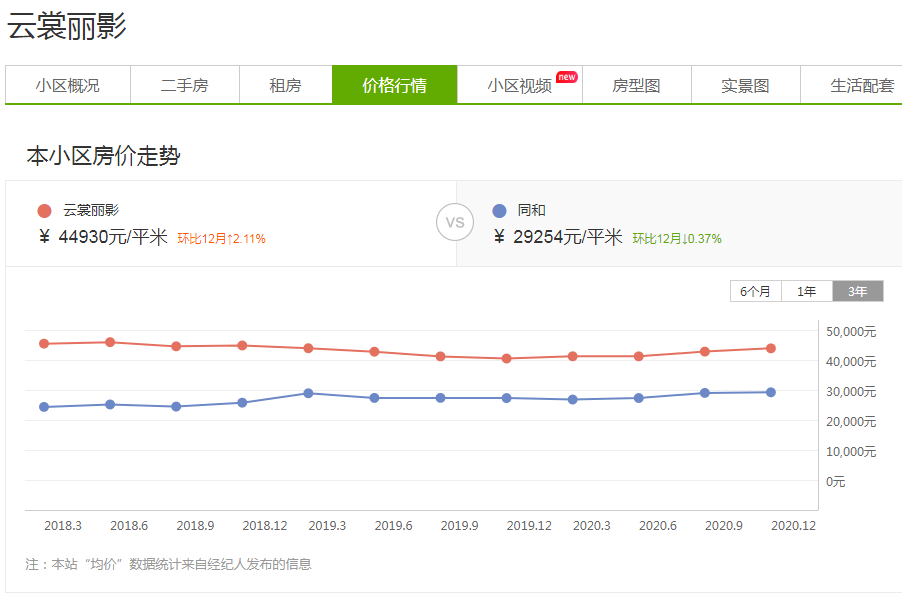902x602 pixels.
Task: Click blue data point for 2019.12
Action: point(507,398)
